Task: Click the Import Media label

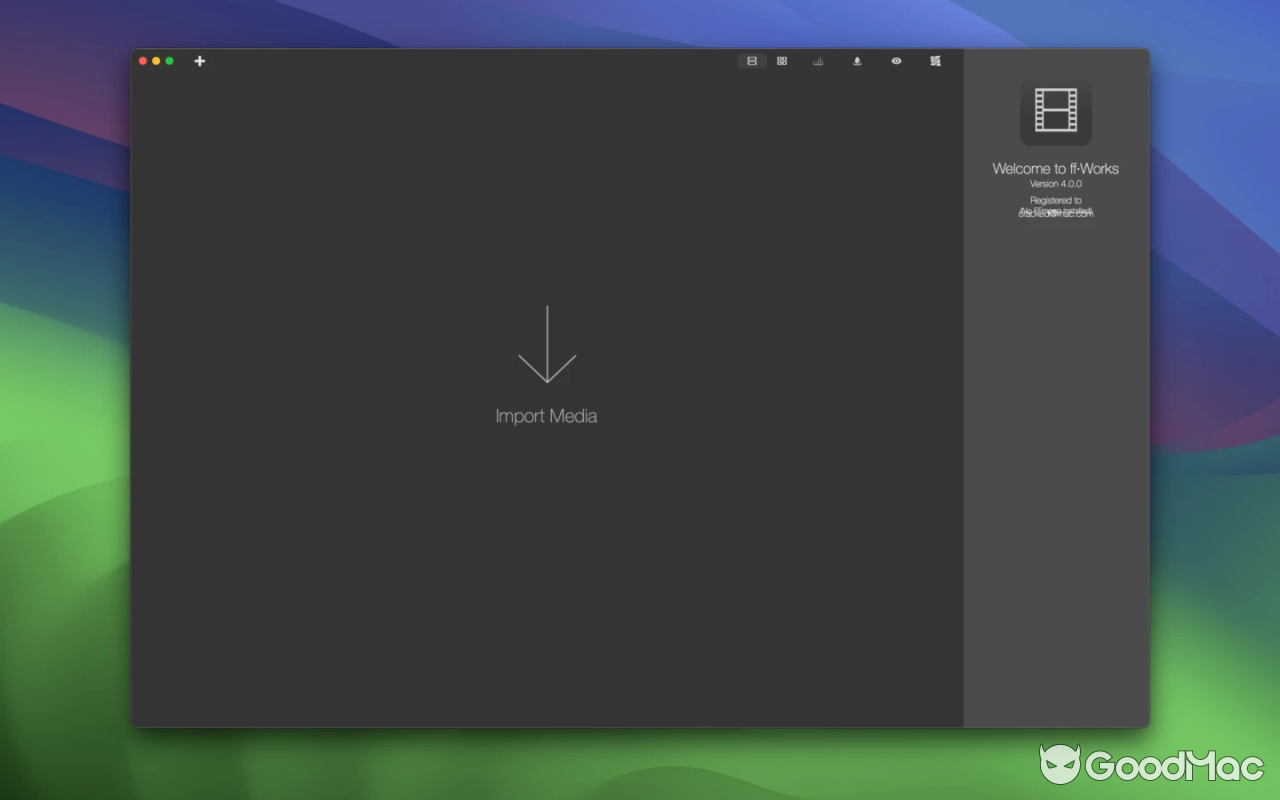Action: (x=546, y=415)
